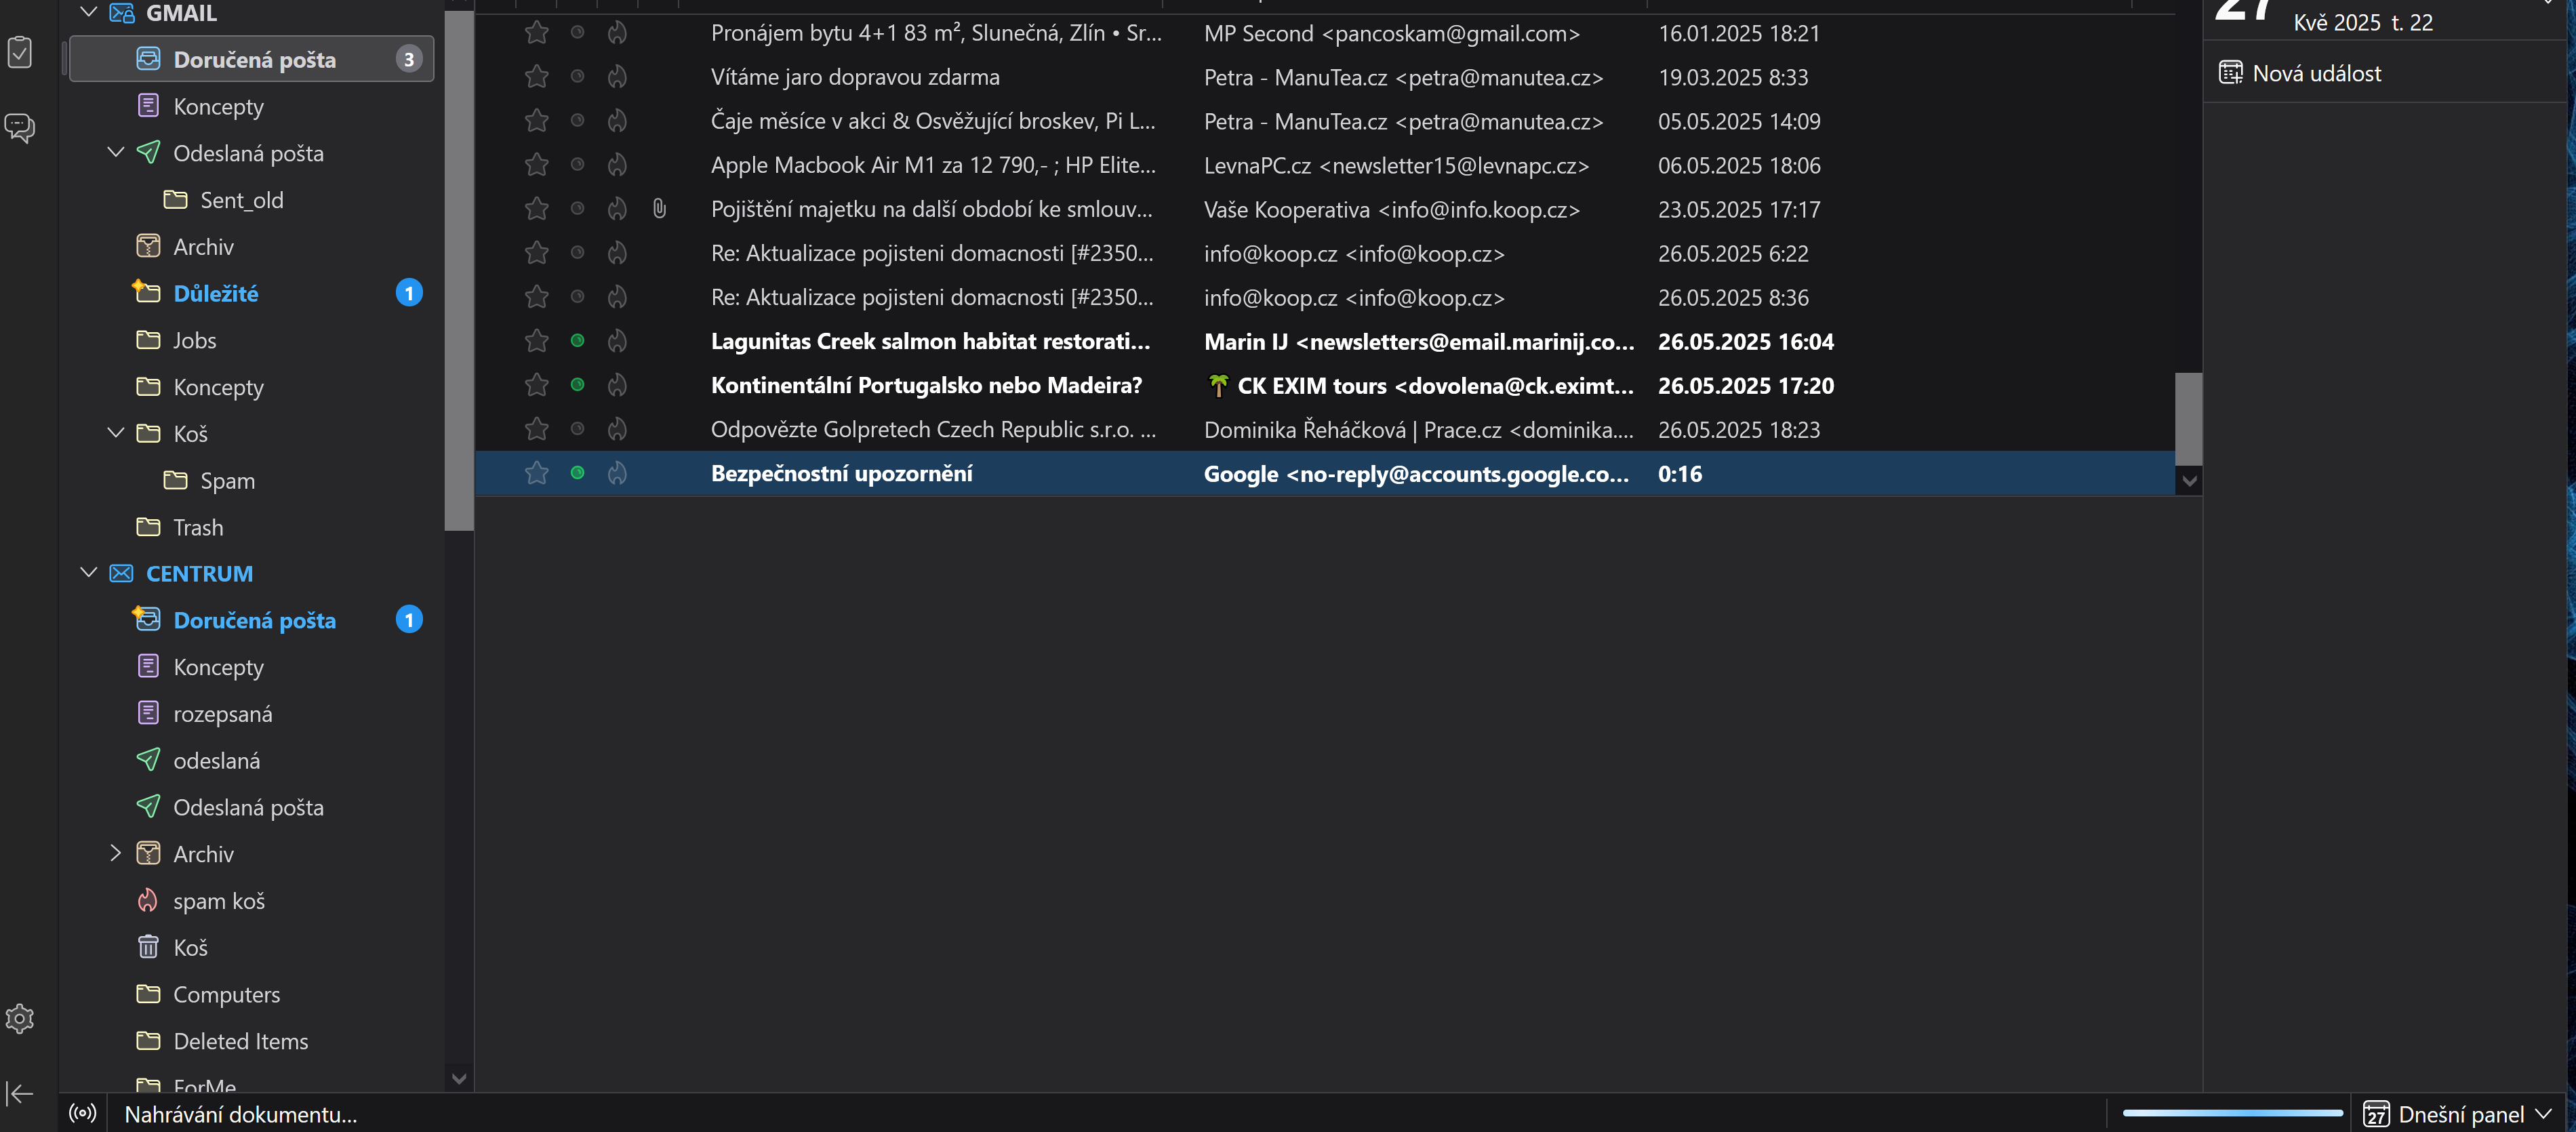
Task: Open the rozepsaná folder
Action: pyautogui.click(x=252, y=714)
